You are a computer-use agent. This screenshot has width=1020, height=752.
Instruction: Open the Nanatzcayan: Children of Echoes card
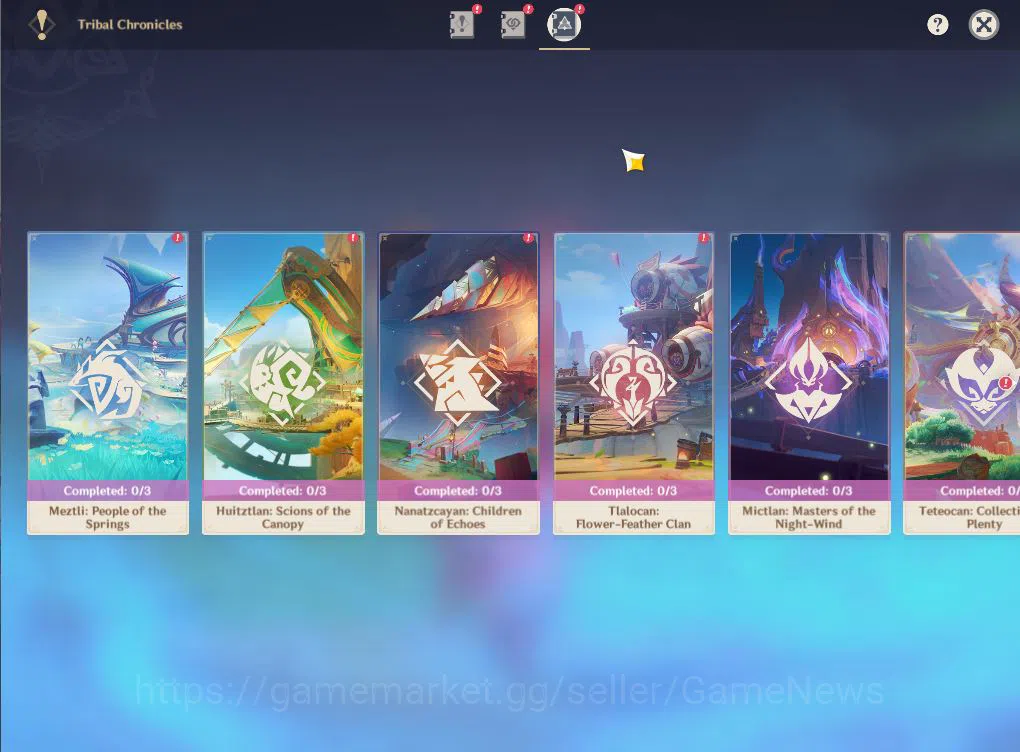(x=458, y=383)
